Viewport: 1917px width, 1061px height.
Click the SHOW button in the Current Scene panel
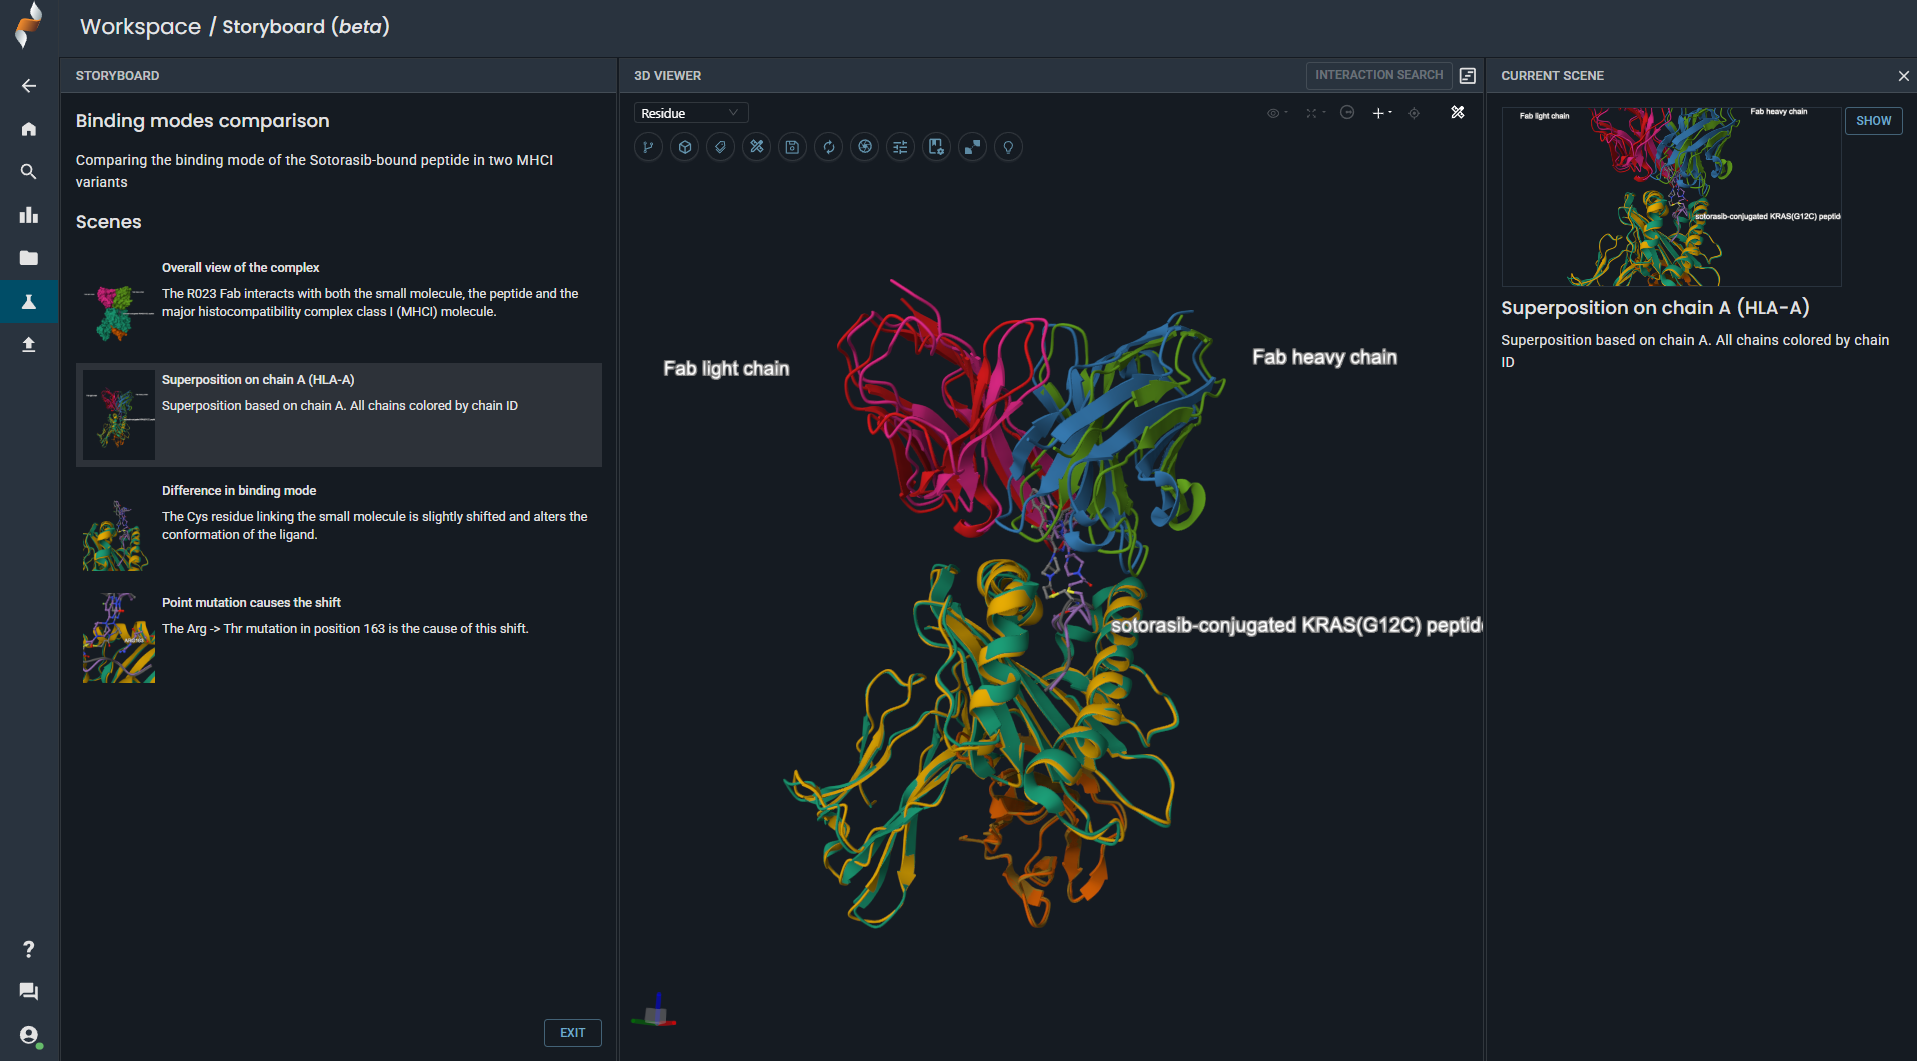(x=1873, y=120)
